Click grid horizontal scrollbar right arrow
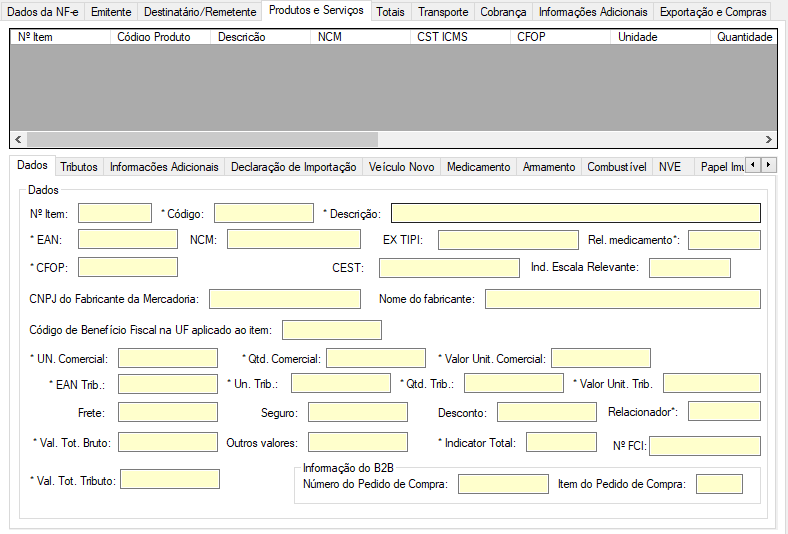The height and width of the screenshot is (534, 788). click(769, 139)
